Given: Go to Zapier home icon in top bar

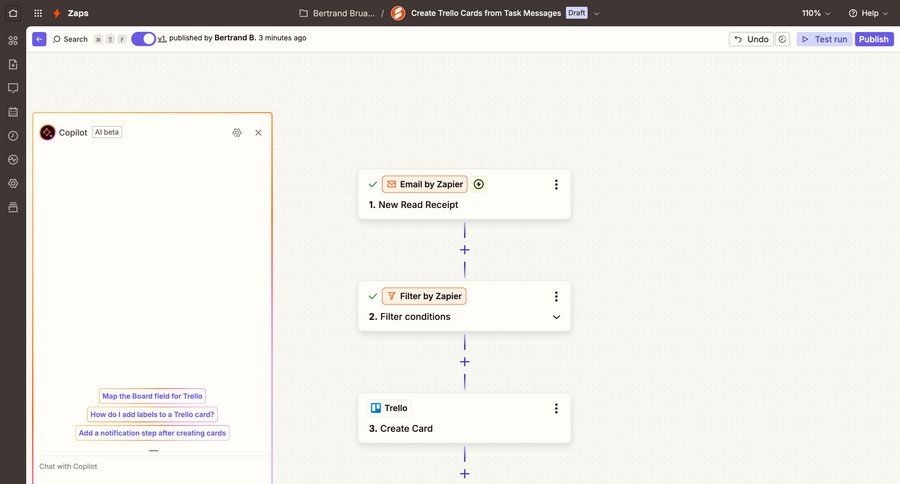Looking at the screenshot, I should point(13,13).
